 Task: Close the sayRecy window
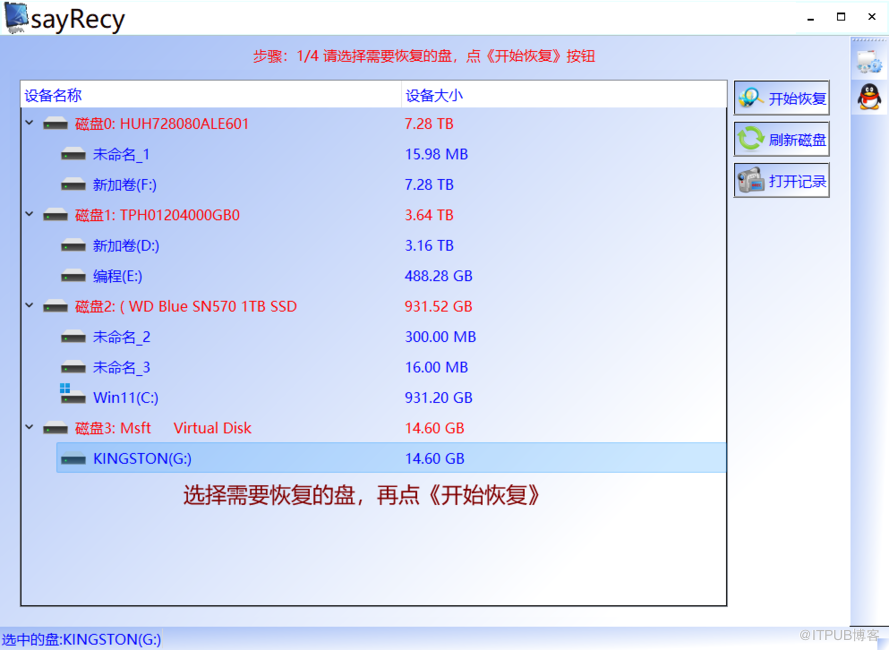[x=872, y=17]
